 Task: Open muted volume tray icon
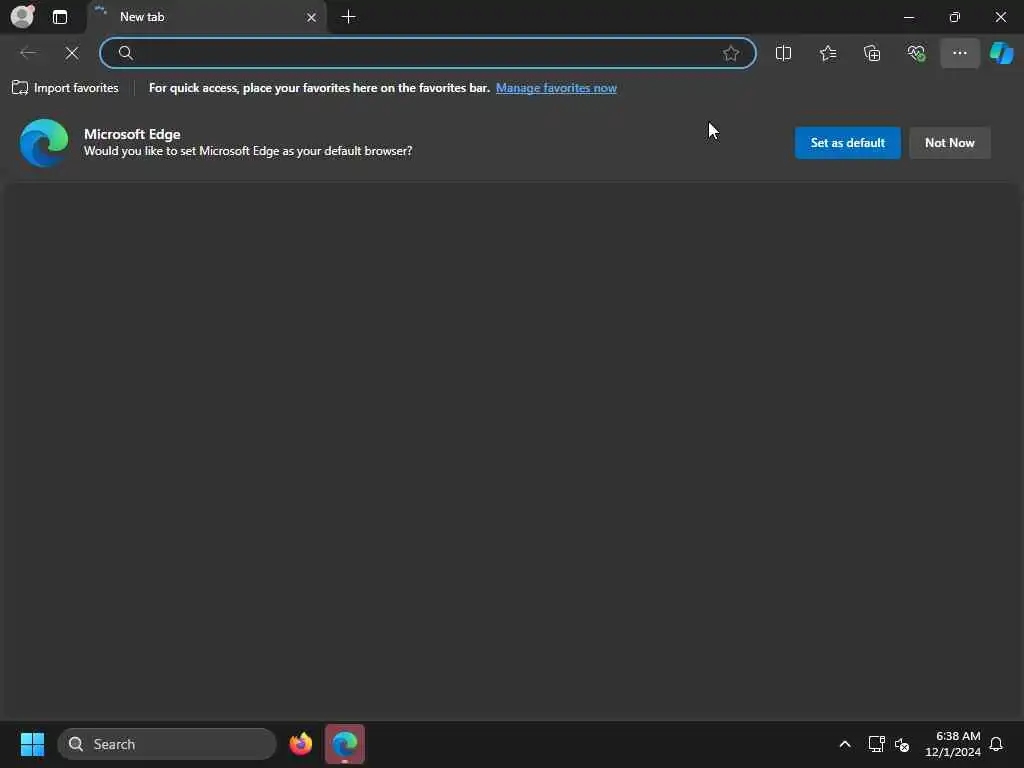tap(902, 744)
